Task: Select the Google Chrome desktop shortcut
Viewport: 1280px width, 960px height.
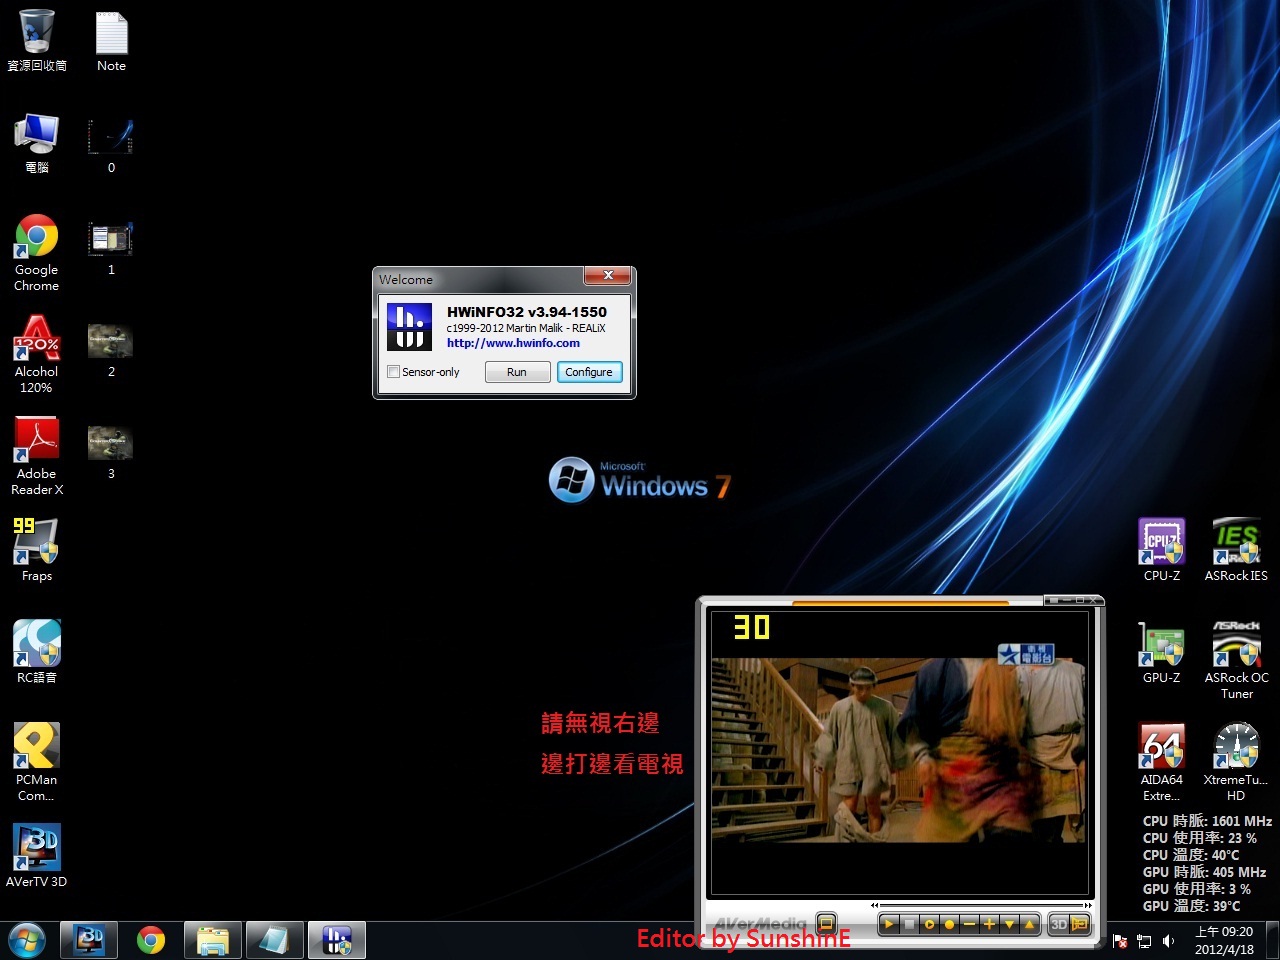Action: 37,252
